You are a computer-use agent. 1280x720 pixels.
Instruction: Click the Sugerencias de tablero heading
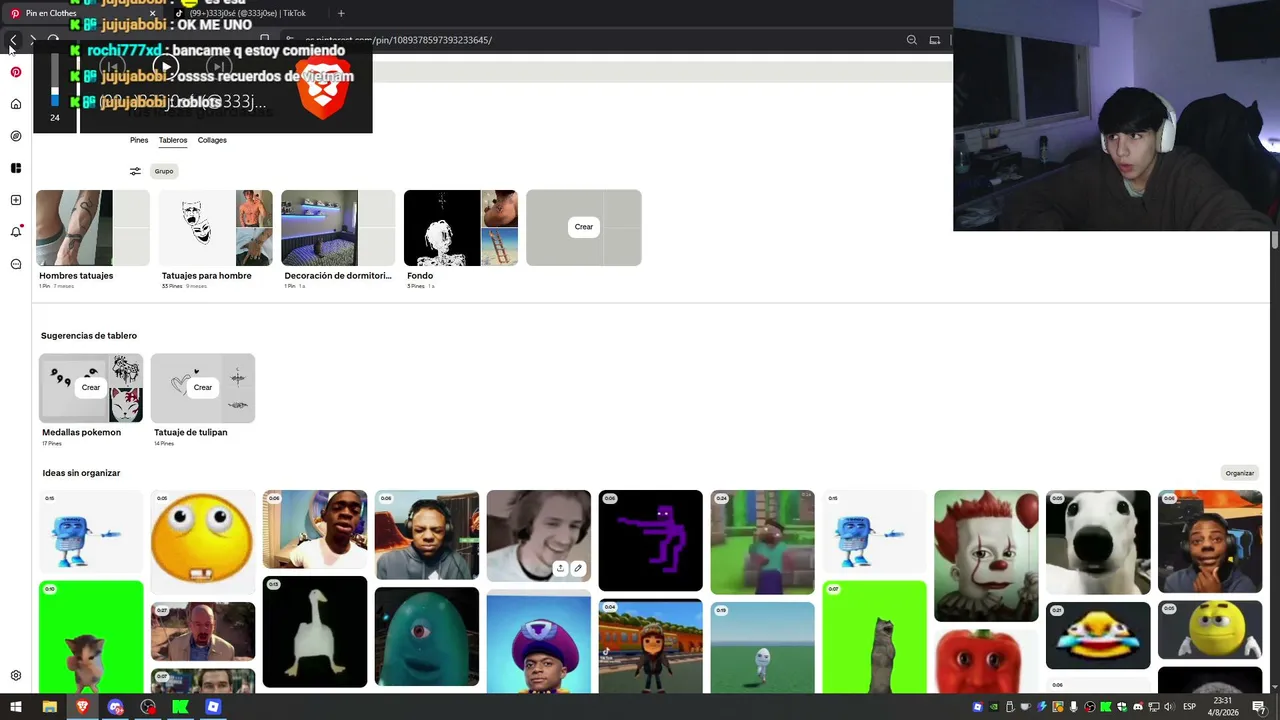coord(89,336)
